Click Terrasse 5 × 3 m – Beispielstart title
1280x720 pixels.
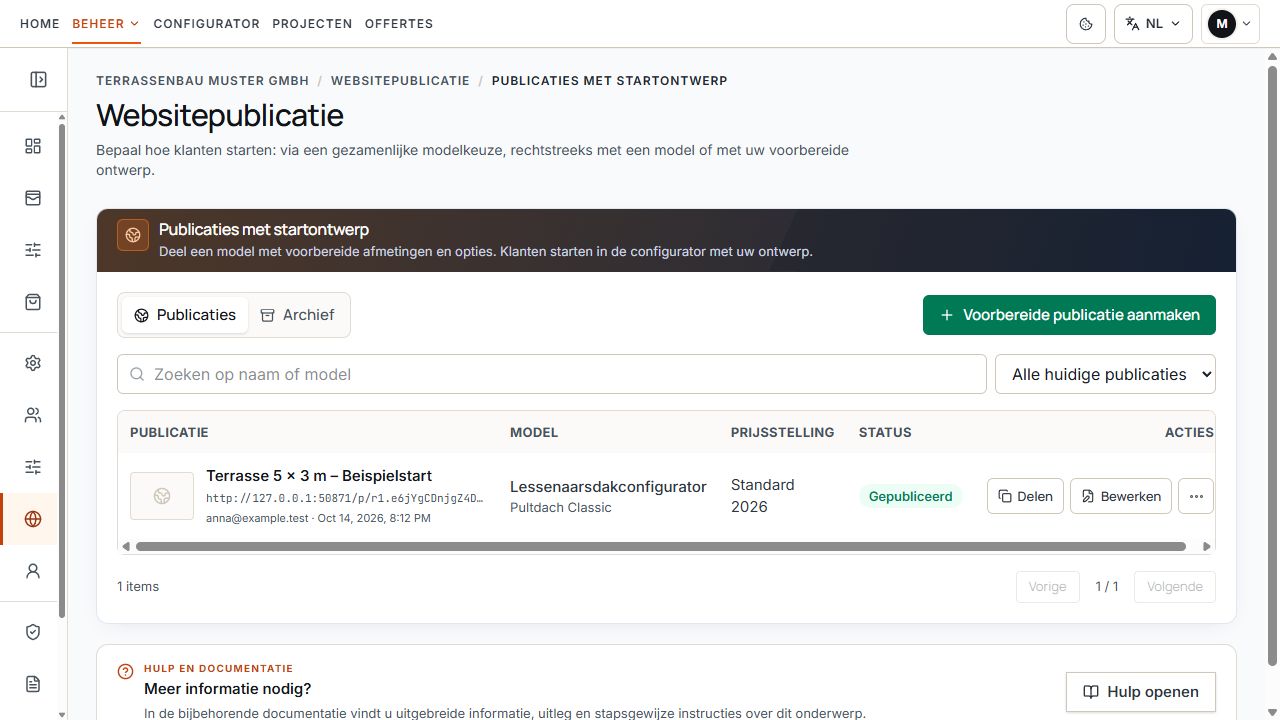click(319, 476)
